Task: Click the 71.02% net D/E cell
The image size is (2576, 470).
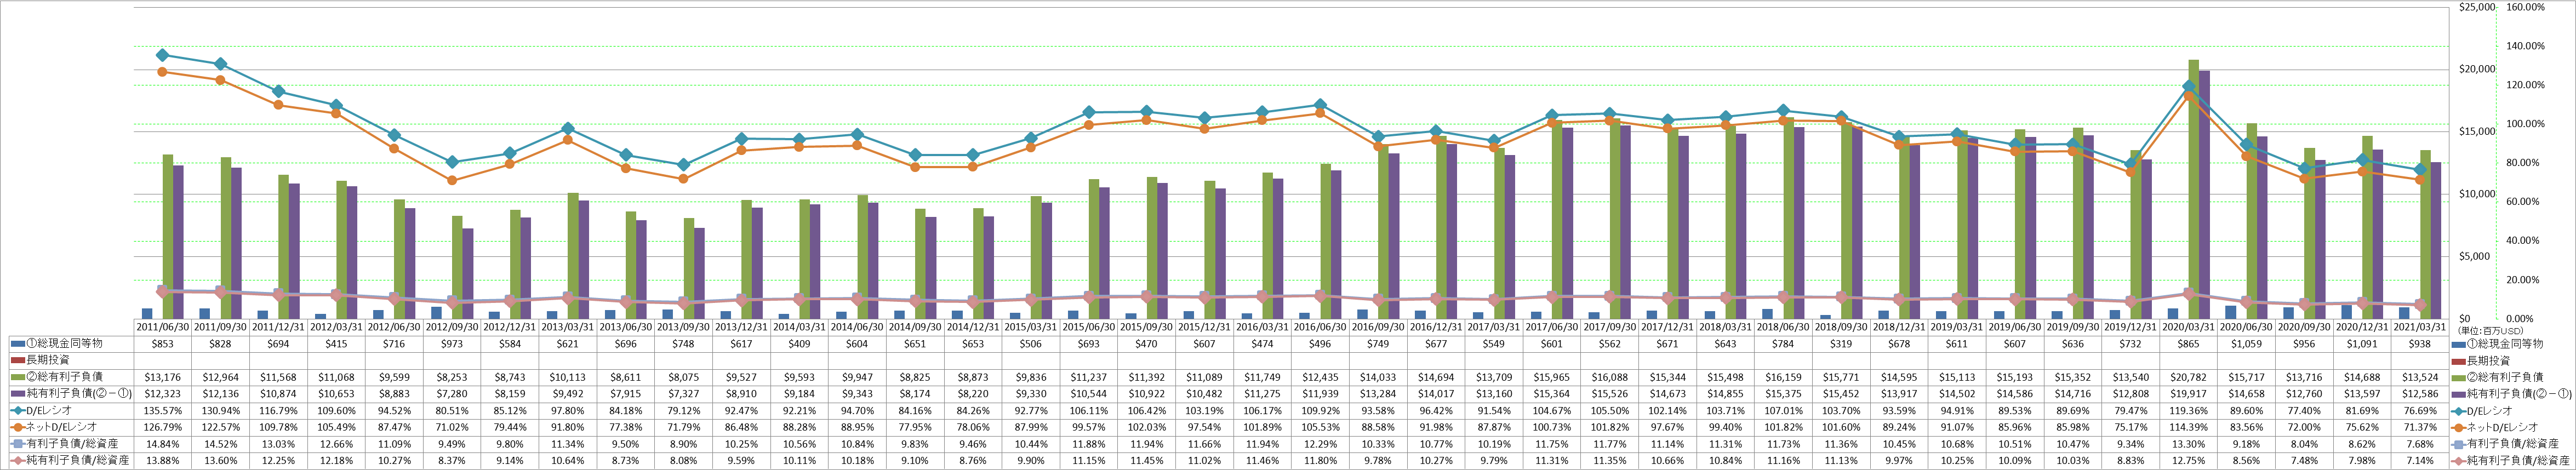Action: pos(452,427)
